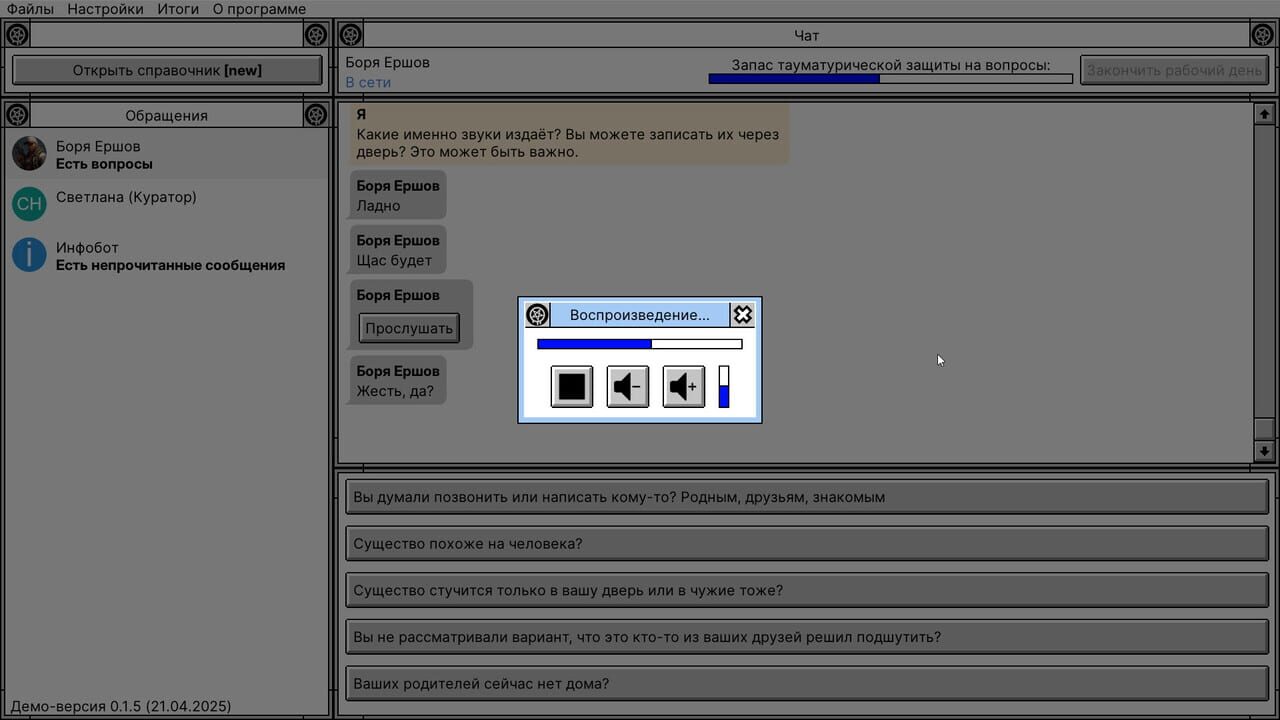Click pentagram icon left of Обращения header

point(17,115)
